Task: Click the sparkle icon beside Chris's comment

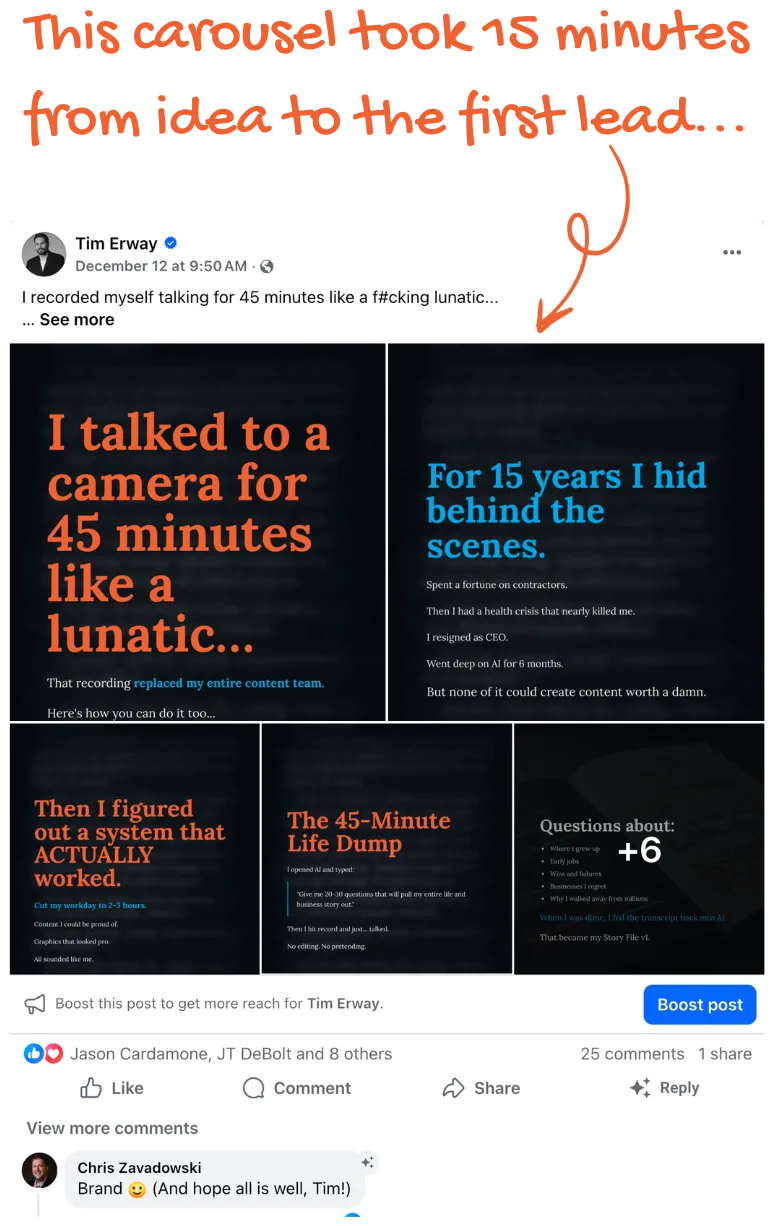Action: (x=368, y=1162)
